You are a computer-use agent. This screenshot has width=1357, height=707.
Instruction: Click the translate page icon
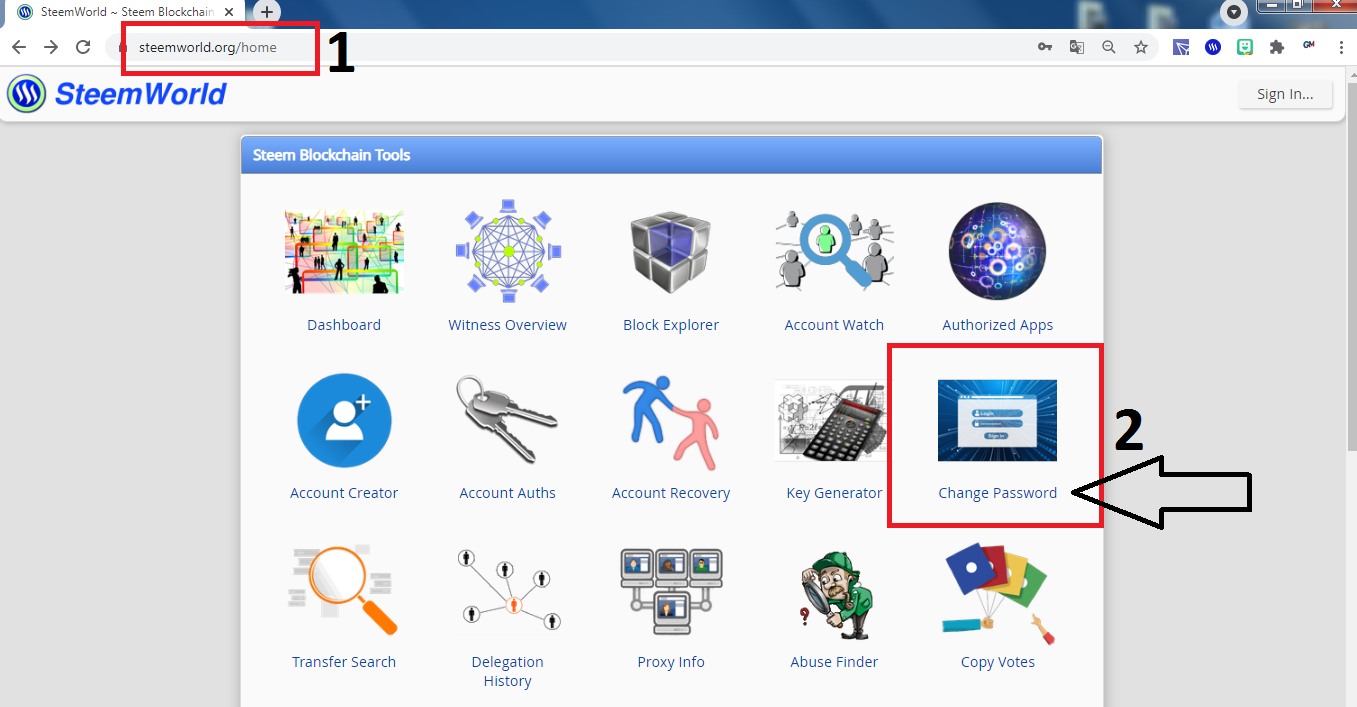1077,47
